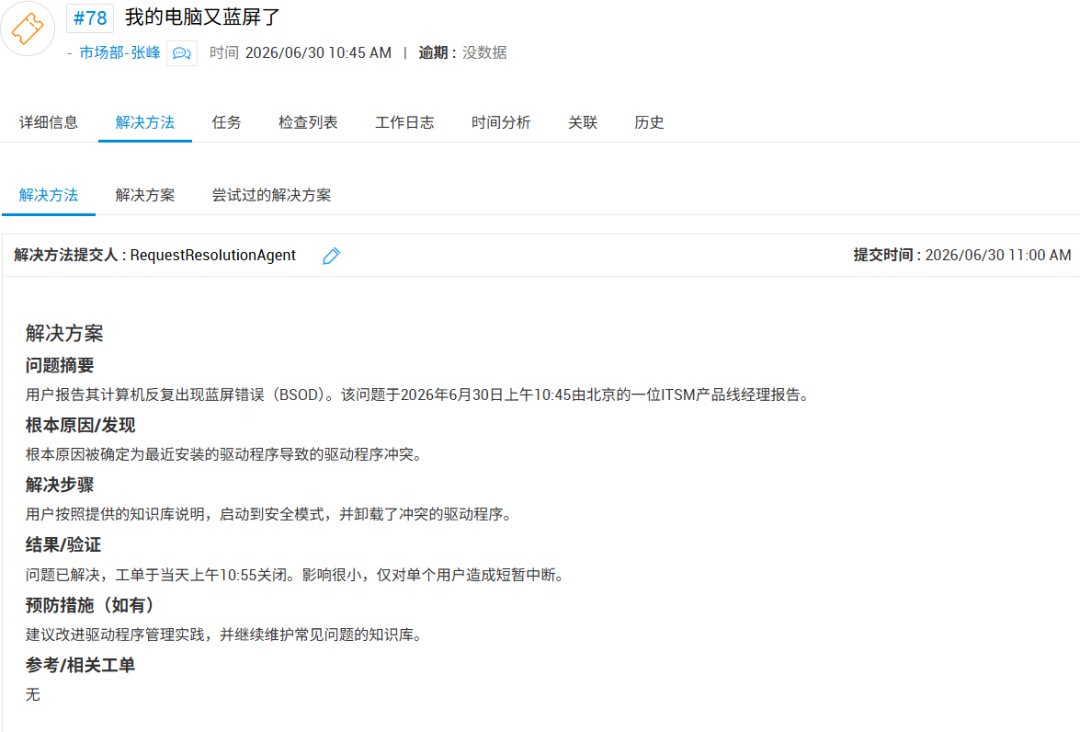Viewport: 1080px width, 732px height.
Task: Open the conversation chat bubble icon
Action: click(182, 53)
